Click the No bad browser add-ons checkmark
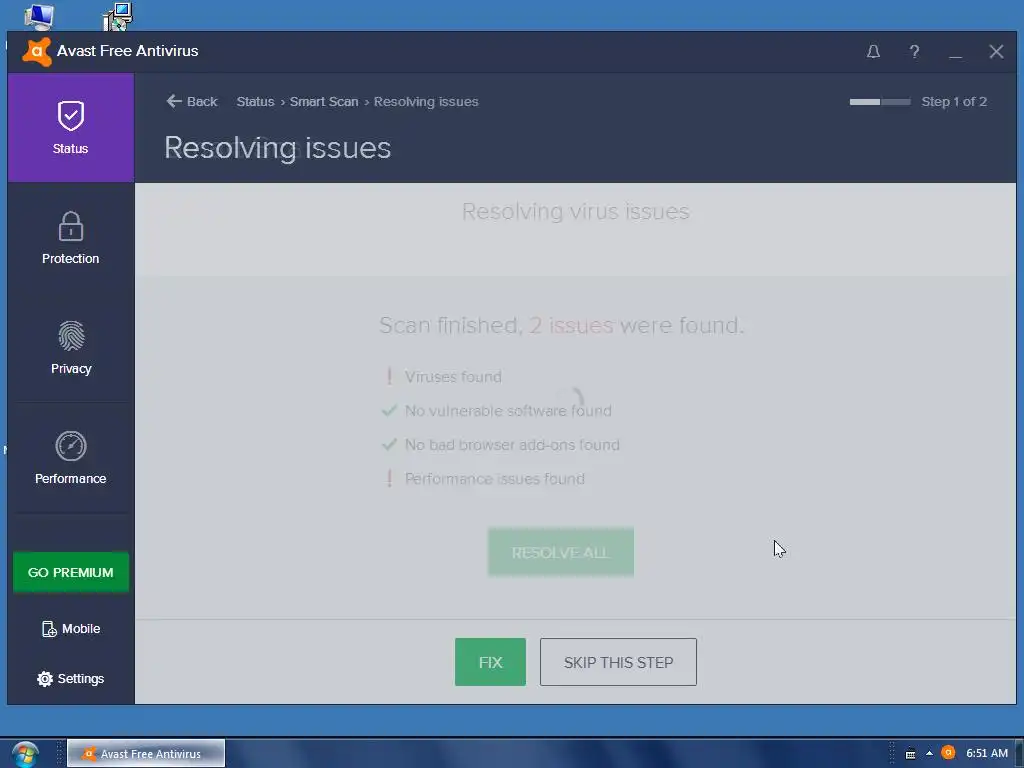The height and width of the screenshot is (768, 1024). [389, 444]
